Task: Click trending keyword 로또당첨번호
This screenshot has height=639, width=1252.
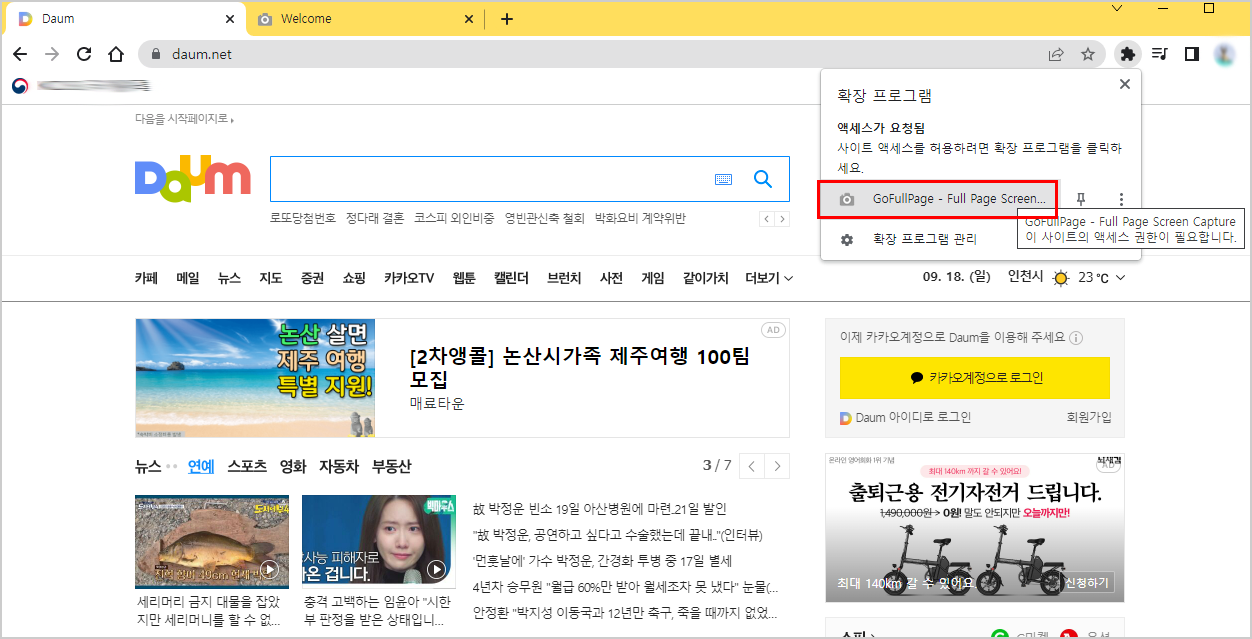Action: pos(303,218)
